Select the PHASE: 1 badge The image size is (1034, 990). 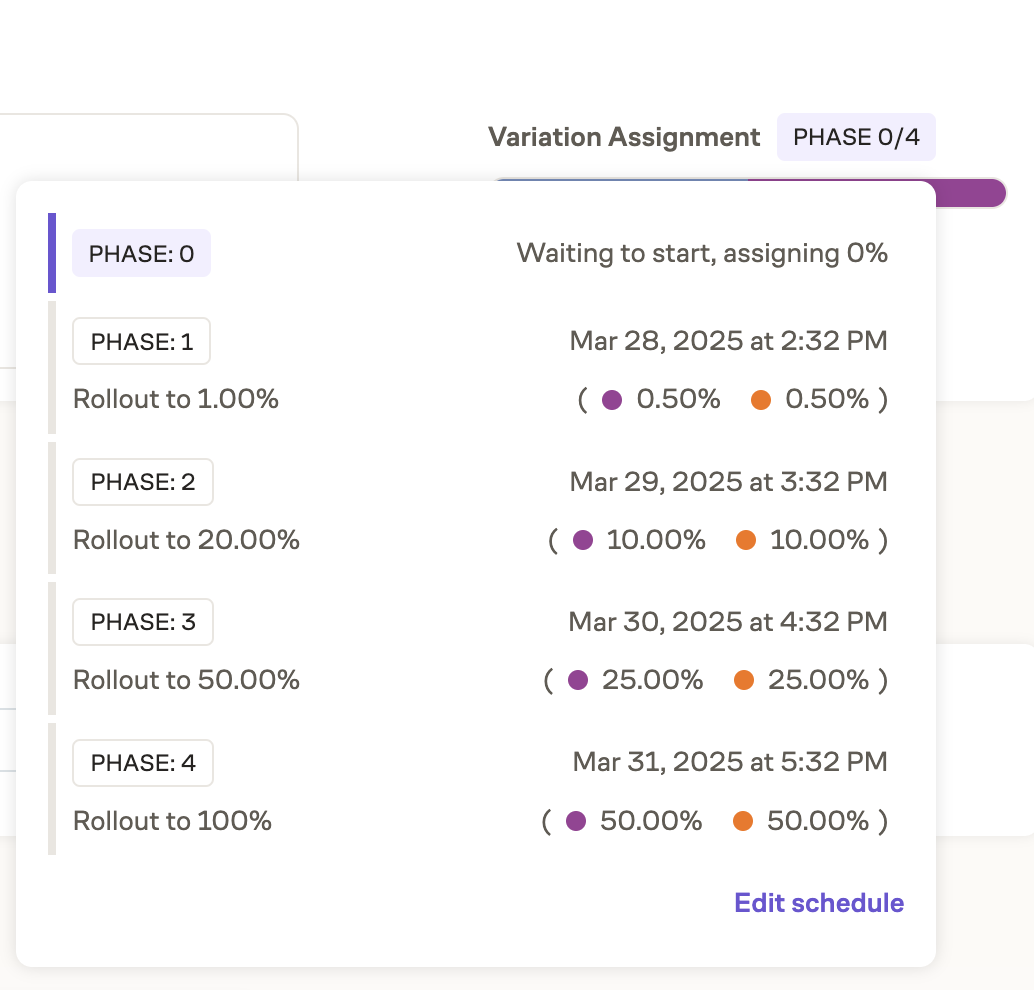point(141,341)
